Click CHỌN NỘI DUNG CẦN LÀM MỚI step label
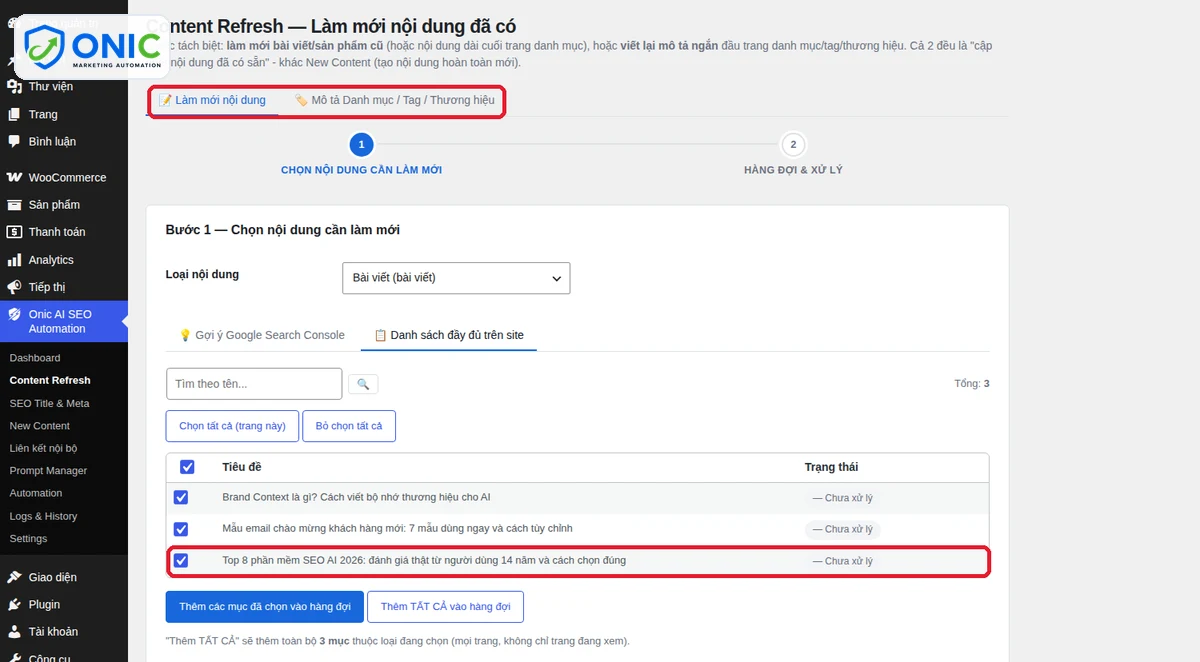The width and height of the screenshot is (1200, 662). click(361, 170)
